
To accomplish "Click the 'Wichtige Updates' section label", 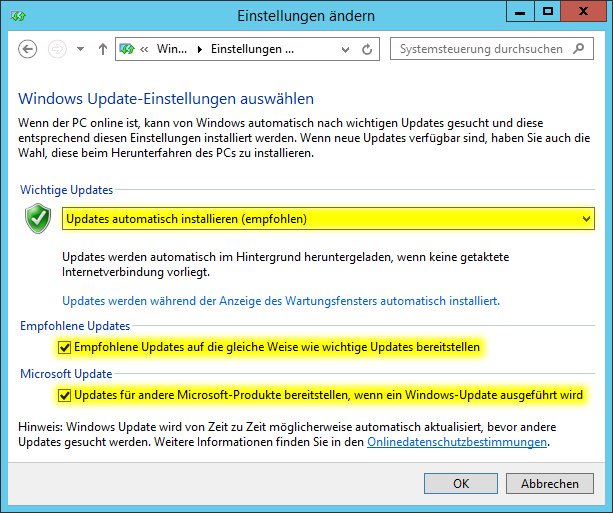I will pos(66,190).
